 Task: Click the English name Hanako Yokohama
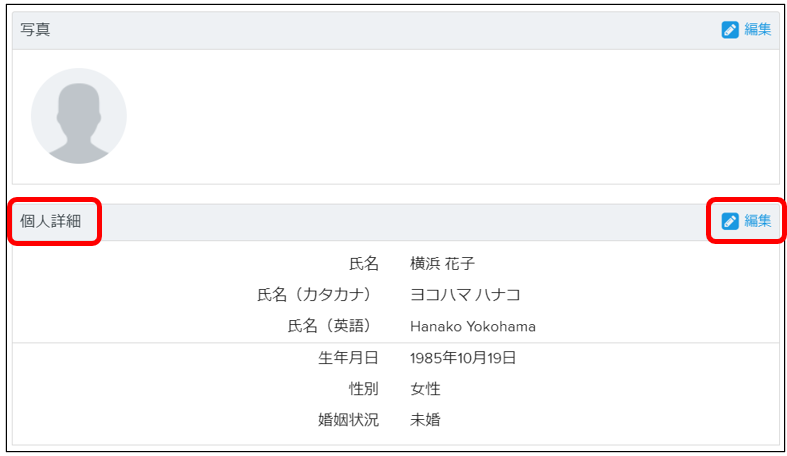473,327
